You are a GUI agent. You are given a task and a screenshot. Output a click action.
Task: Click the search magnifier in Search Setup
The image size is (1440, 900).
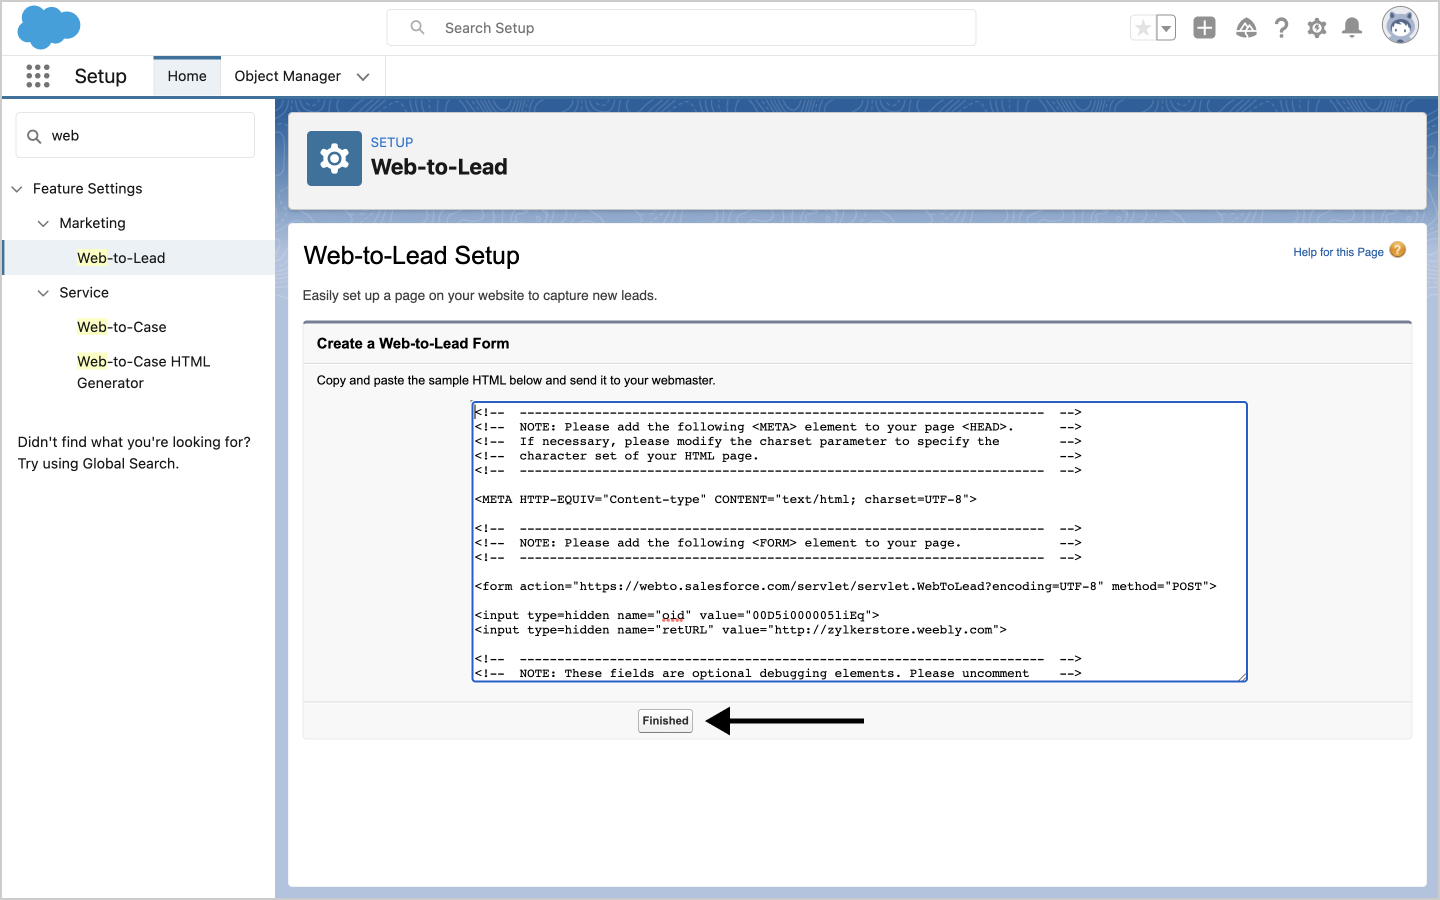[x=418, y=28]
